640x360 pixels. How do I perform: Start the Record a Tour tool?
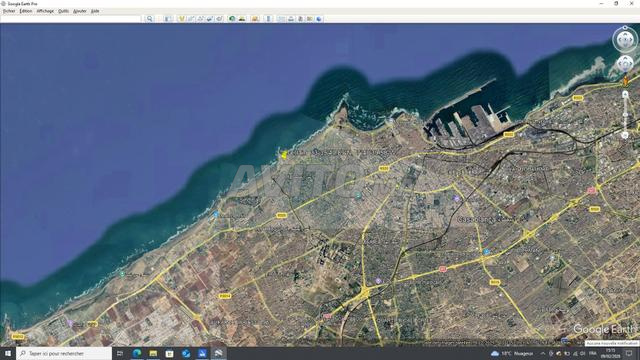pos(219,19)
